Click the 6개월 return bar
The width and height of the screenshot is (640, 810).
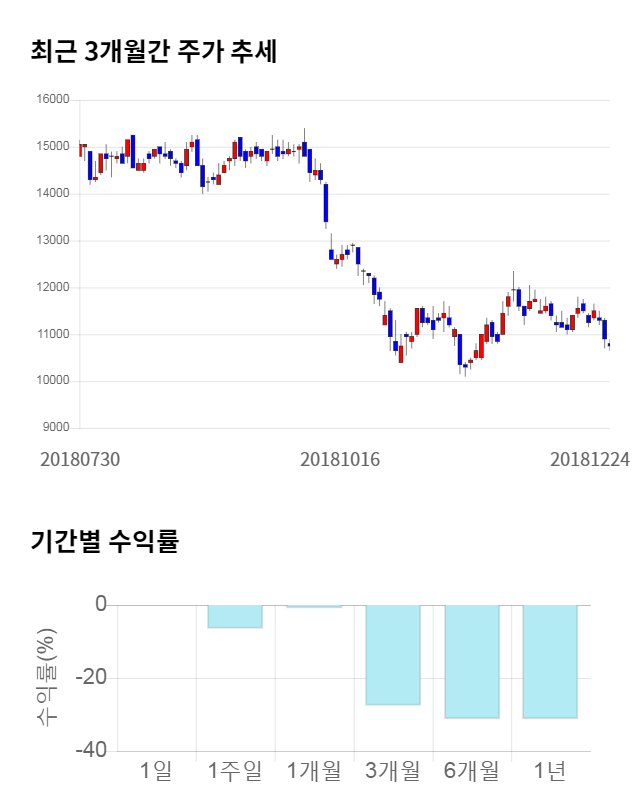coord(472,661)
